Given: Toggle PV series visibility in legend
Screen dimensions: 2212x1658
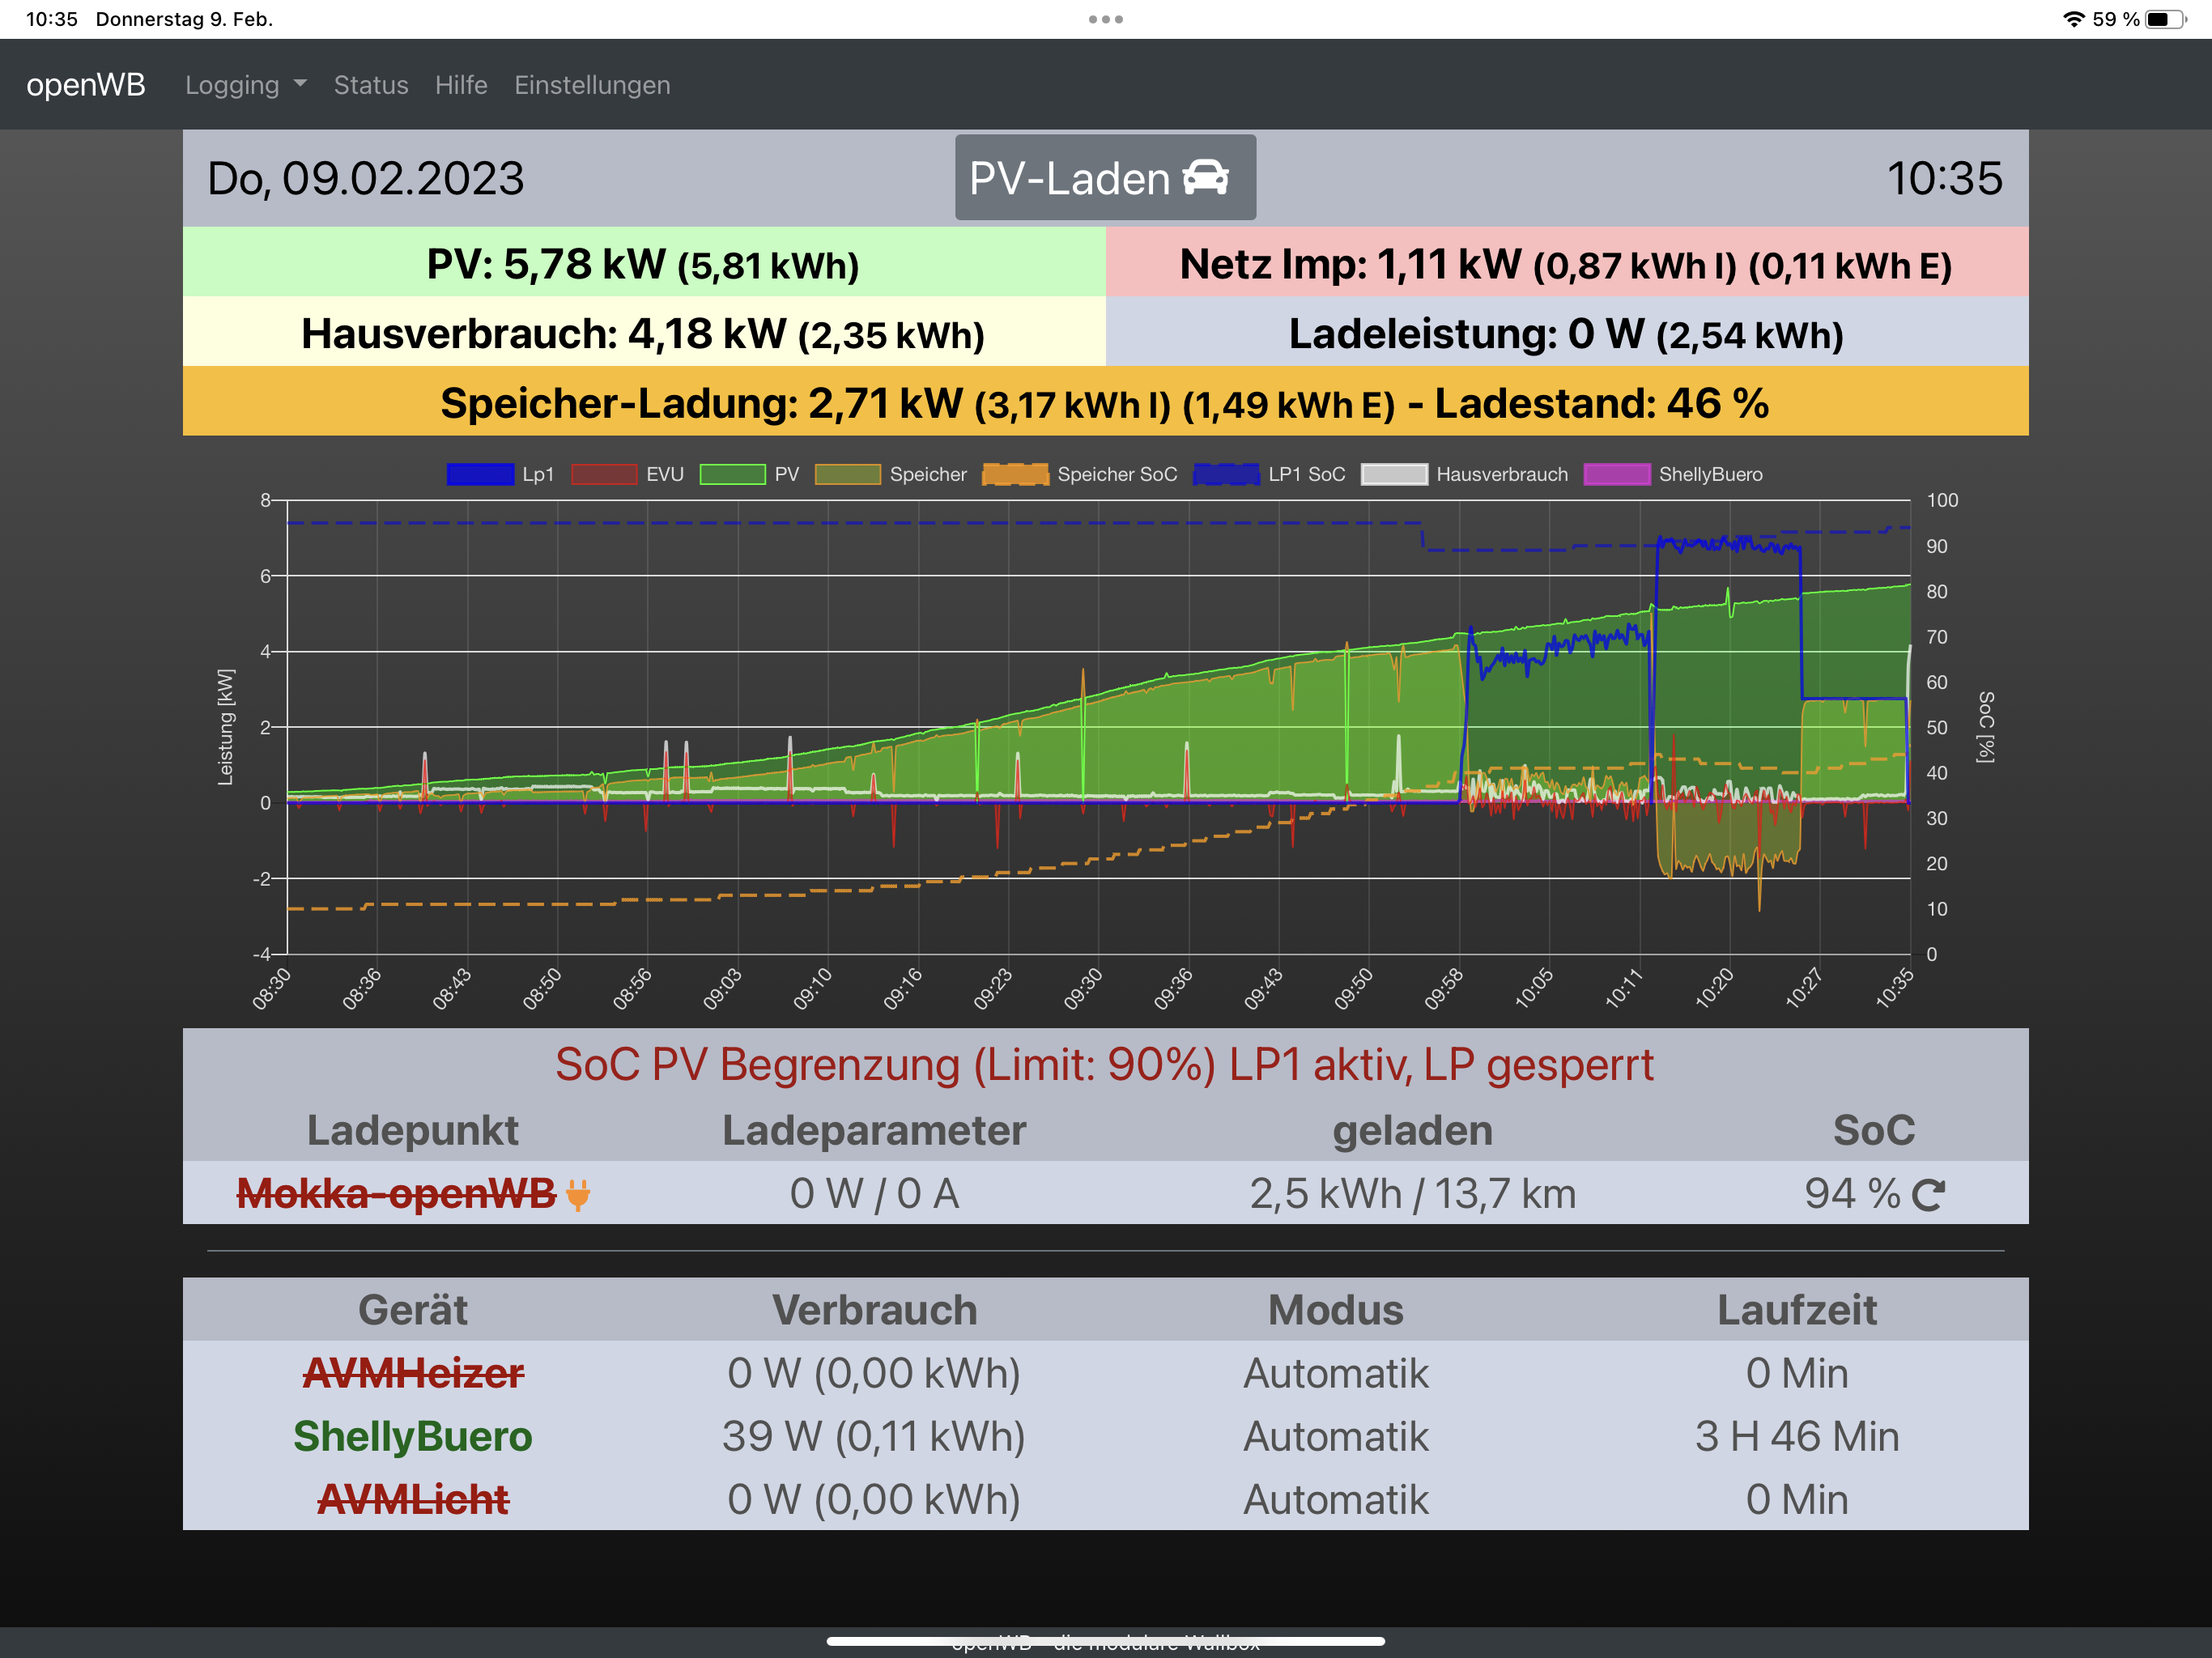Looking at the screenshot, I should click(x=732, y=474).
